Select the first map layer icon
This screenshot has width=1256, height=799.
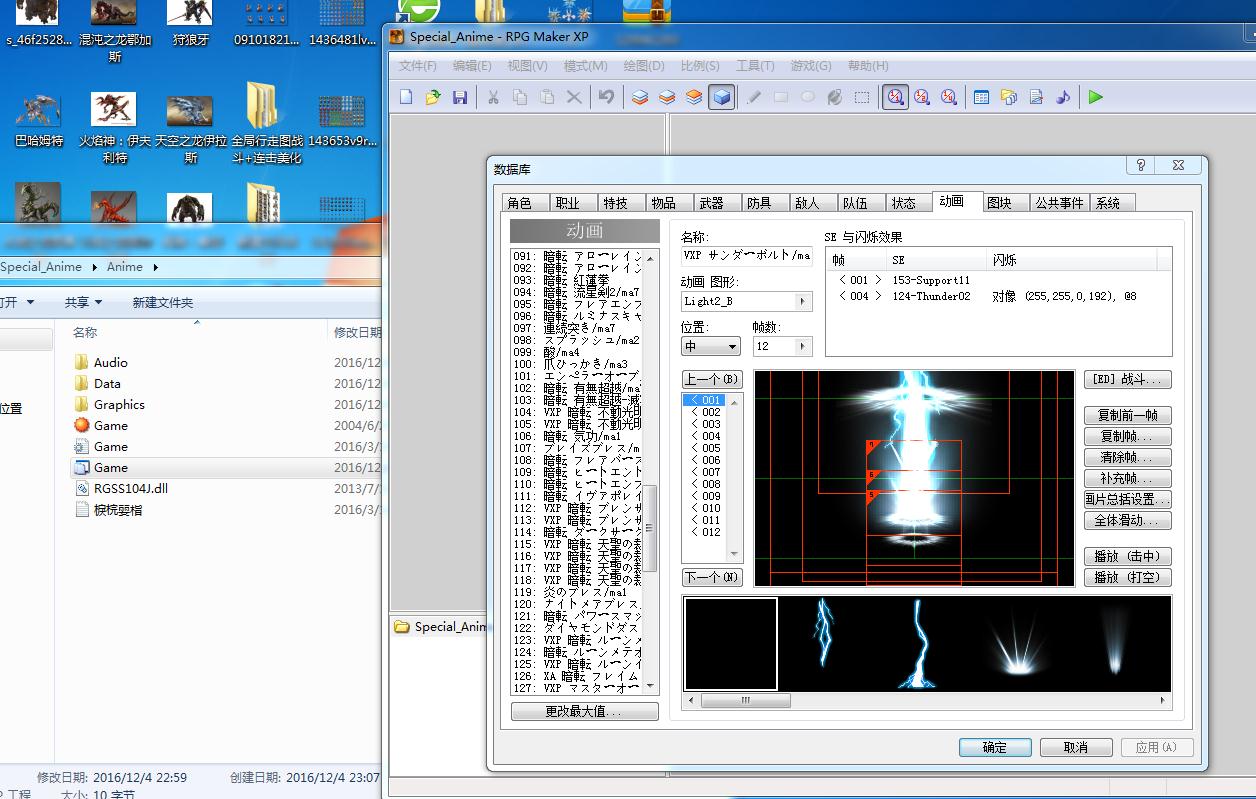point(640,97)
